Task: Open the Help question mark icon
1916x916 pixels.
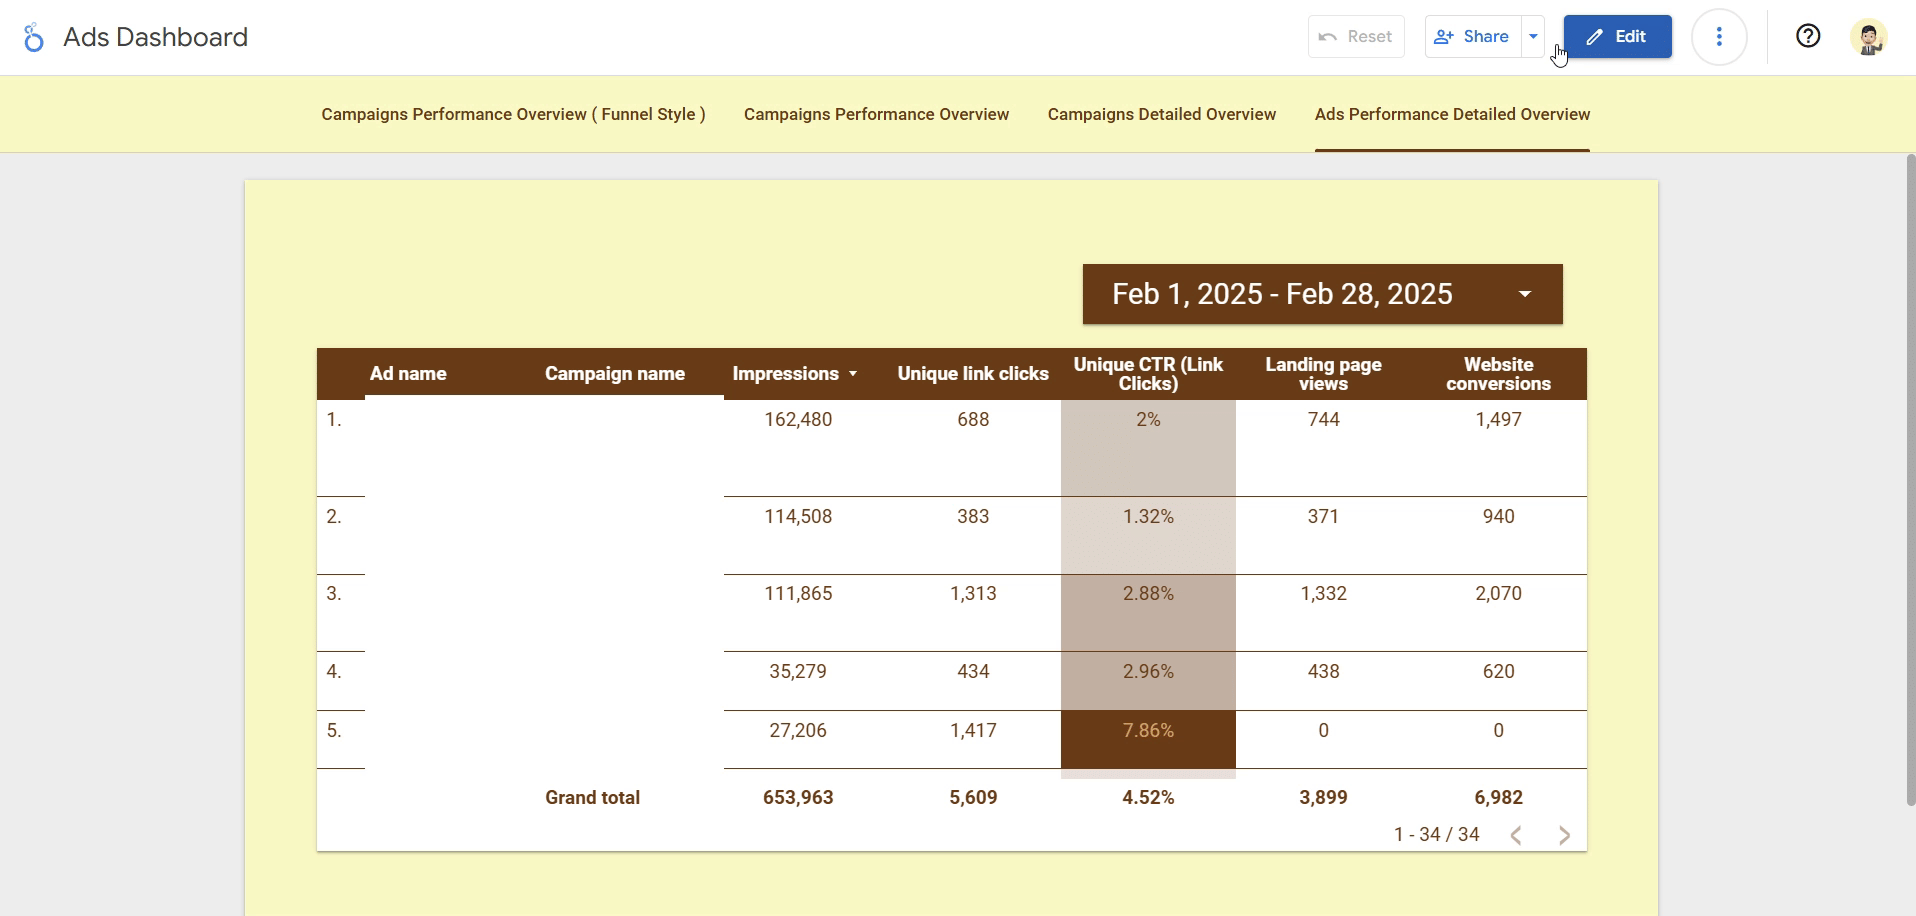Action: click(x=1808, y=37)
